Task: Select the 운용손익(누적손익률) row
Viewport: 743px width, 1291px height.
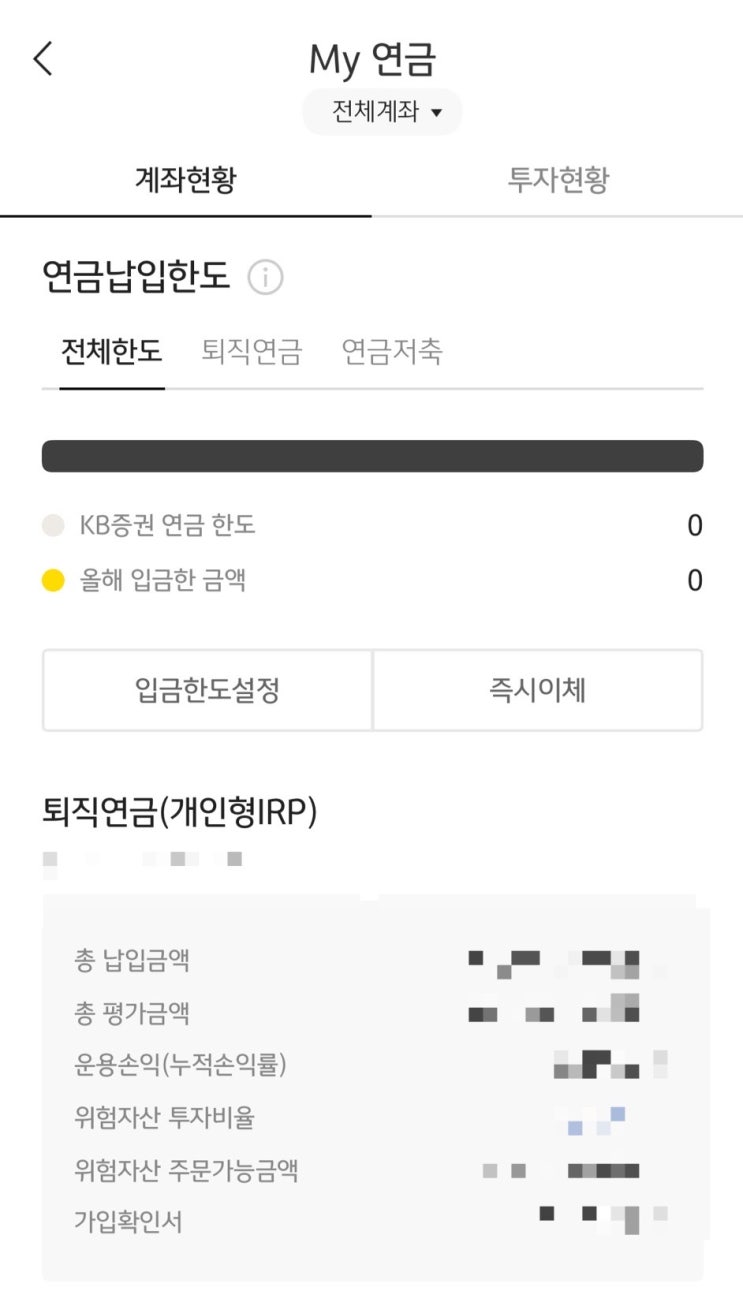Action: [x=372, y=1065]
